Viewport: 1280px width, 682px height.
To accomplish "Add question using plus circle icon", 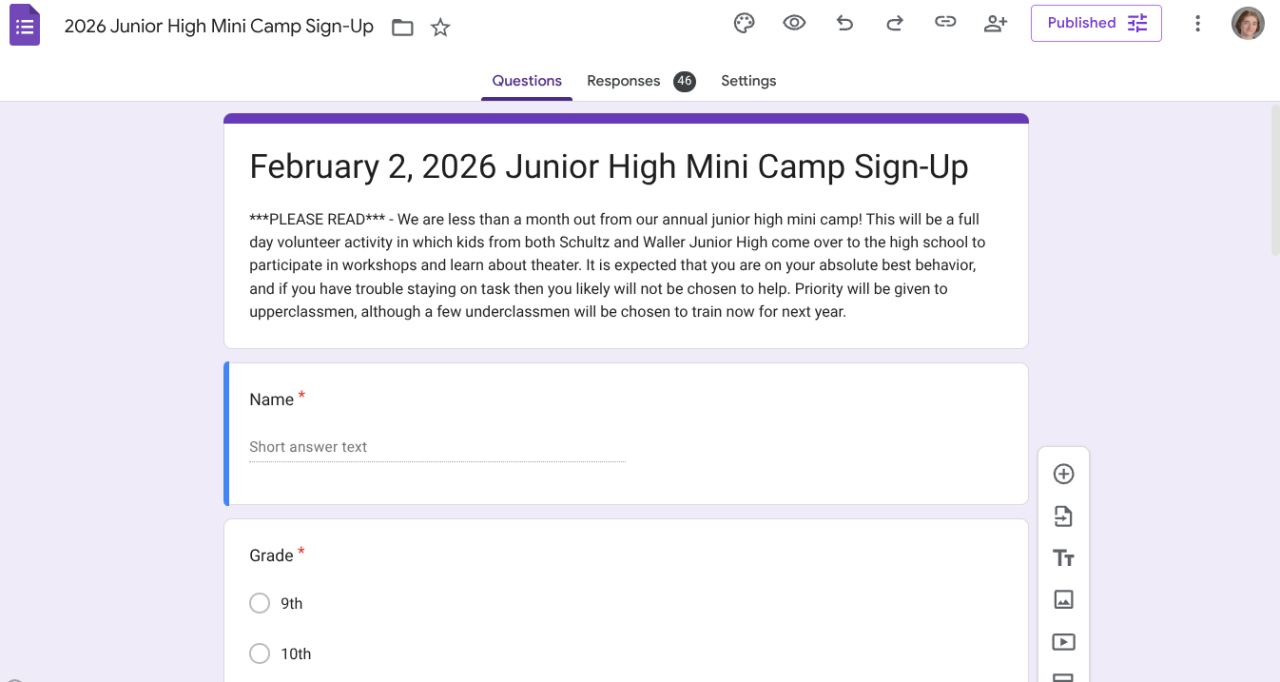I will tap(1063, 474).
